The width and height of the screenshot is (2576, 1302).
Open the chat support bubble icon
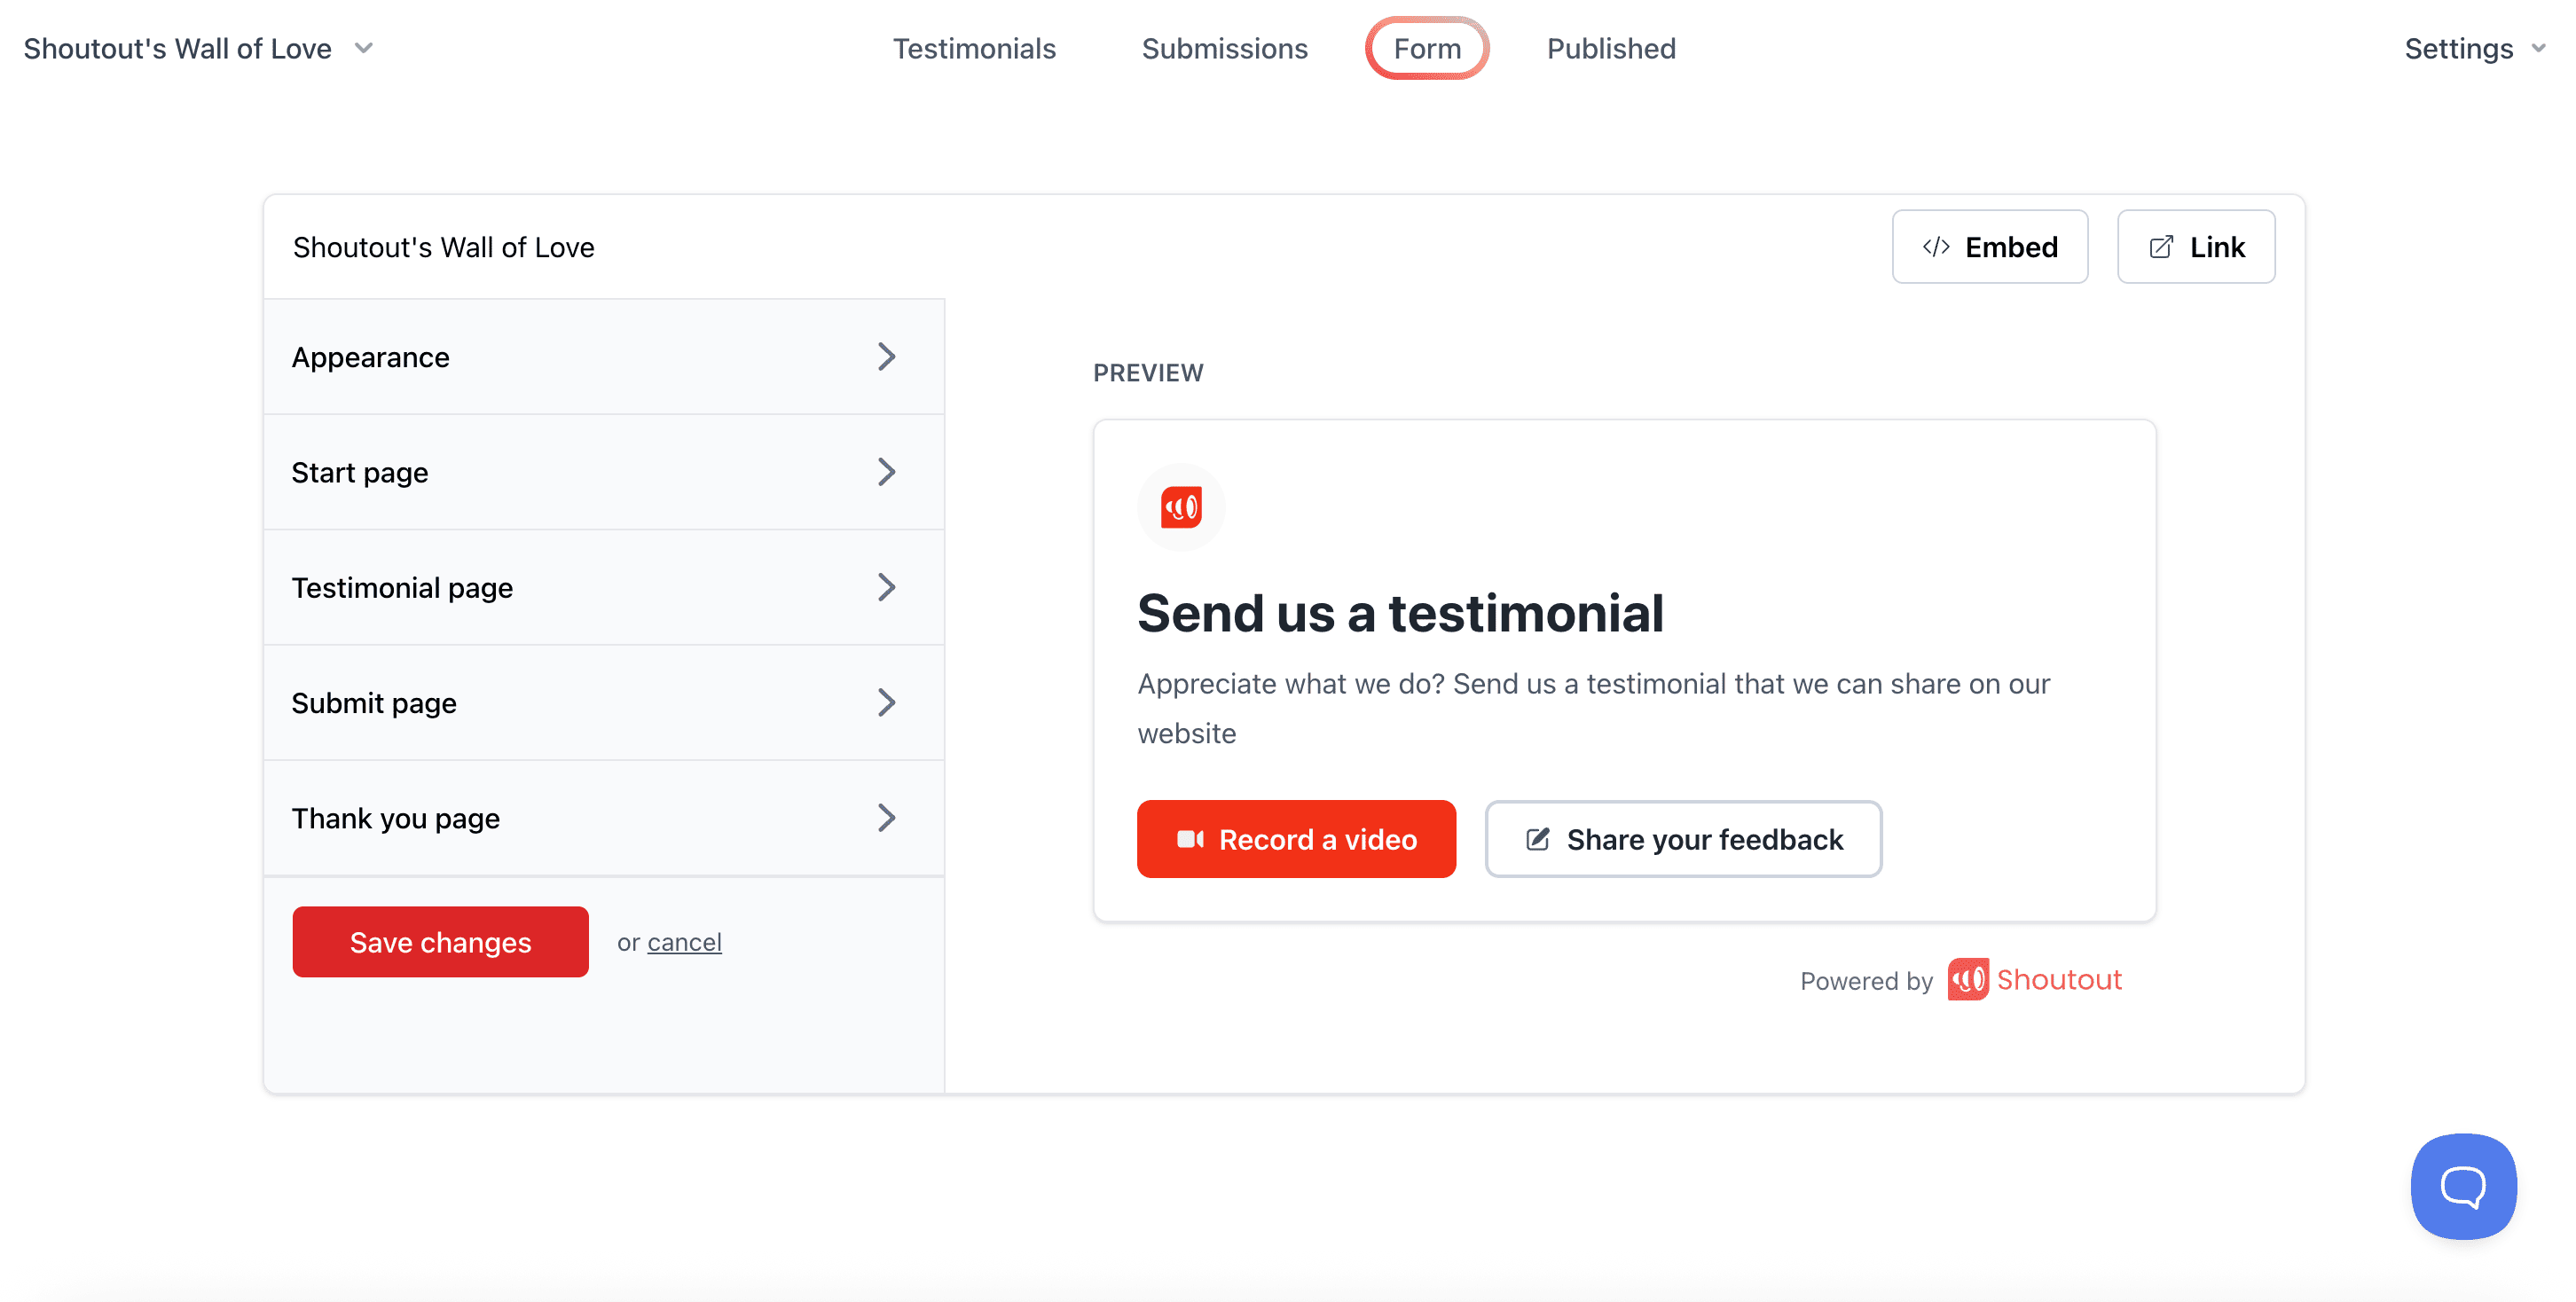tap(2463, 1186)
